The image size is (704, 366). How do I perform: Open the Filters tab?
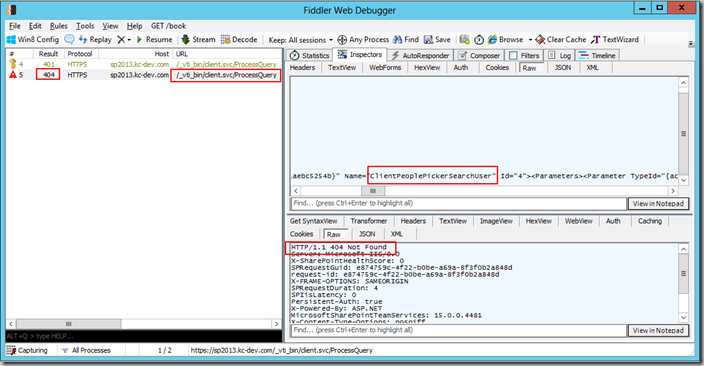[x=524, y=56]
